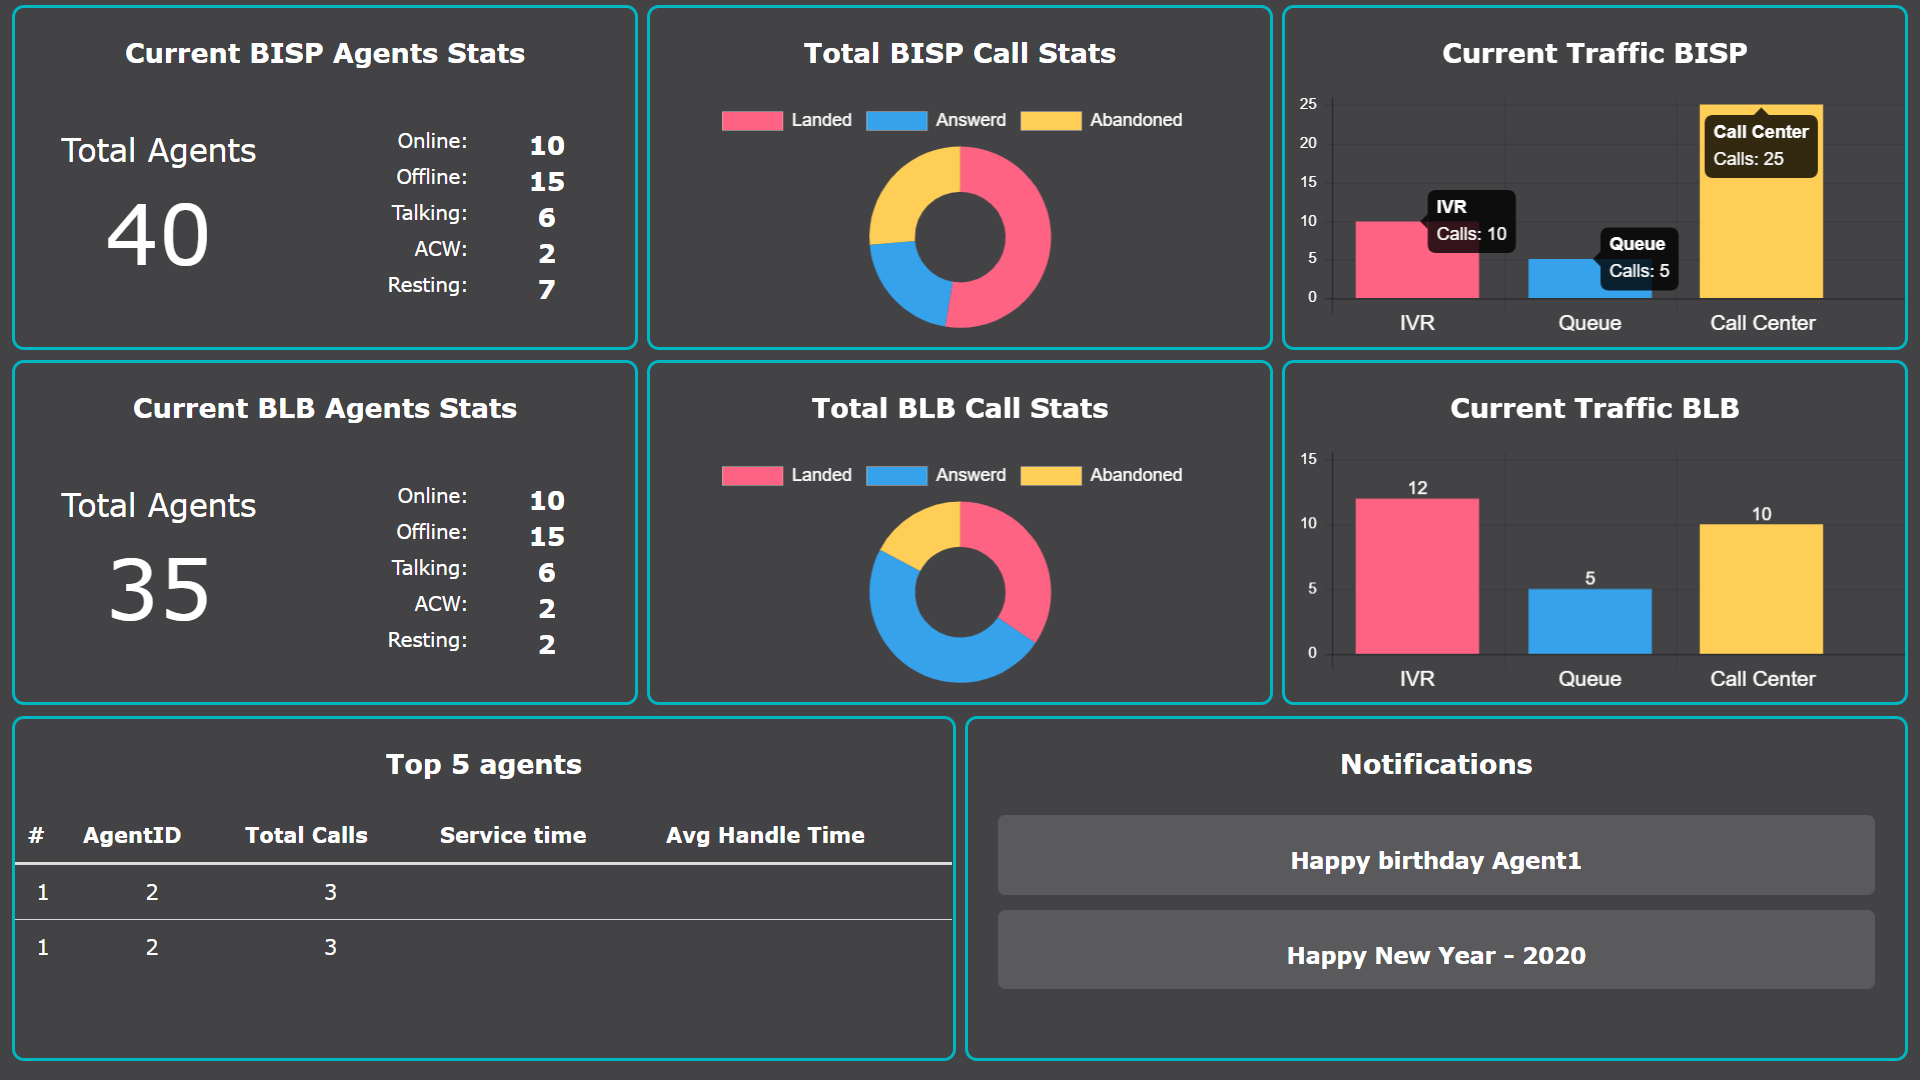1920x1080 pixels.
Task: Open the Happy birthday Agent1 notification
Action: coord(1436,855)
